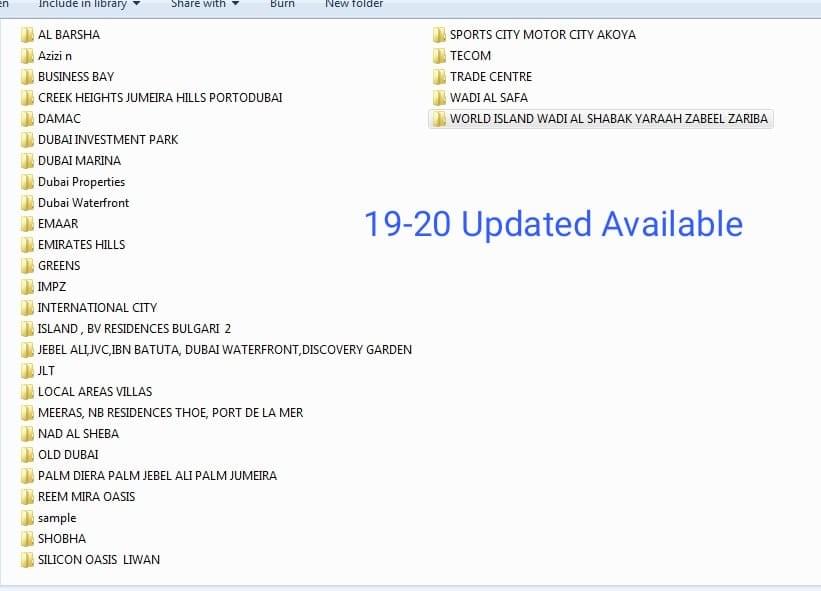The image size is (821, 591).
Task: Select the folder name TECOM
Action: click(x=471, y=56)
